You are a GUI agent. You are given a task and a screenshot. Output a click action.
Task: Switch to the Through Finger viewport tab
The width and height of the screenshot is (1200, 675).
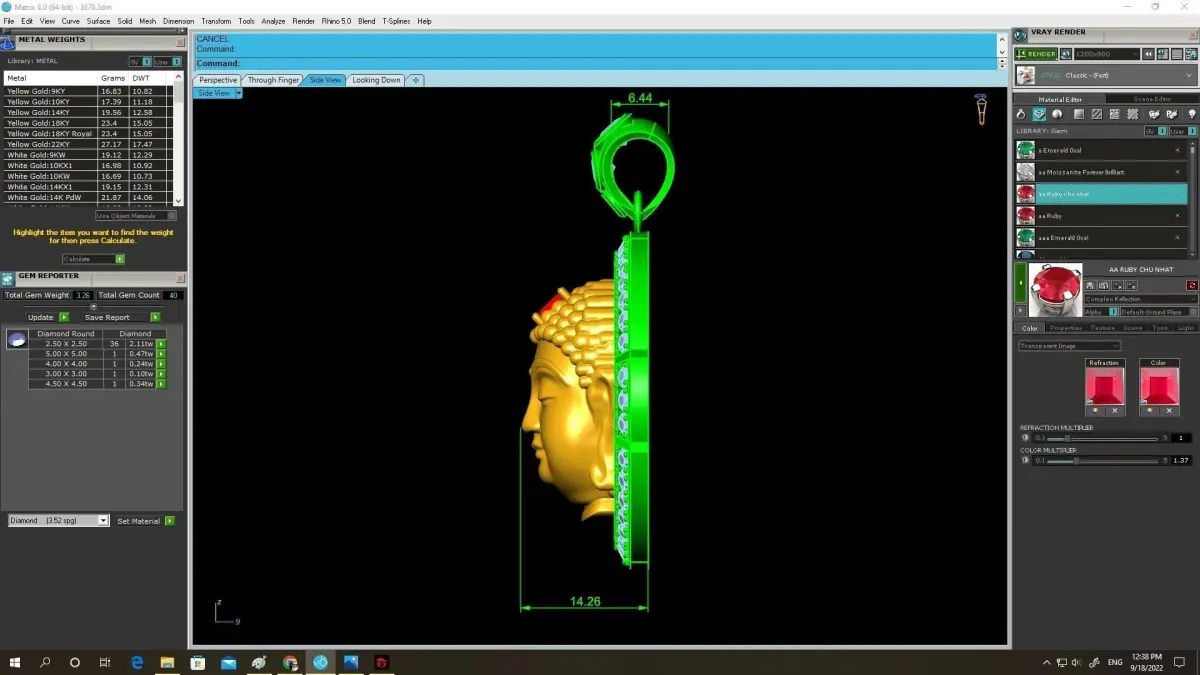click(273, 80)
